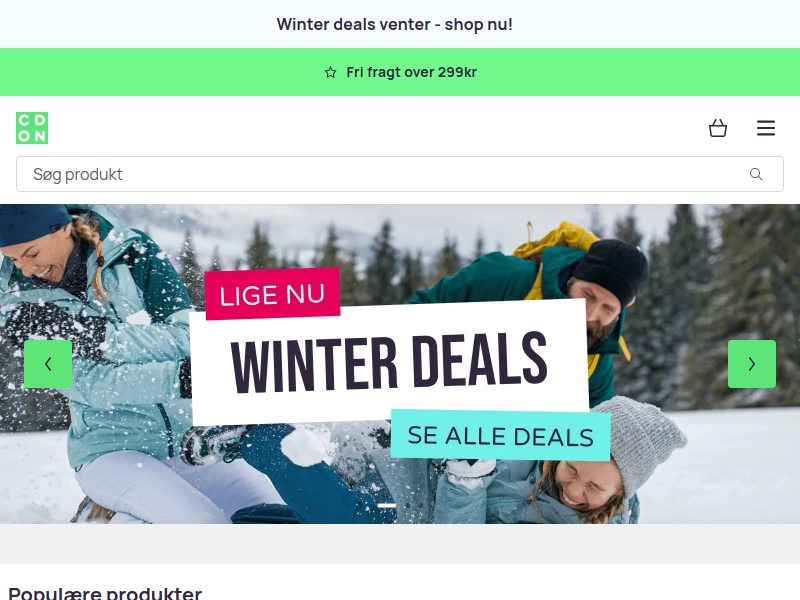Advance to the next carousel slide
The height and width of the screenshot is (600, 800).
coord(752,364)
